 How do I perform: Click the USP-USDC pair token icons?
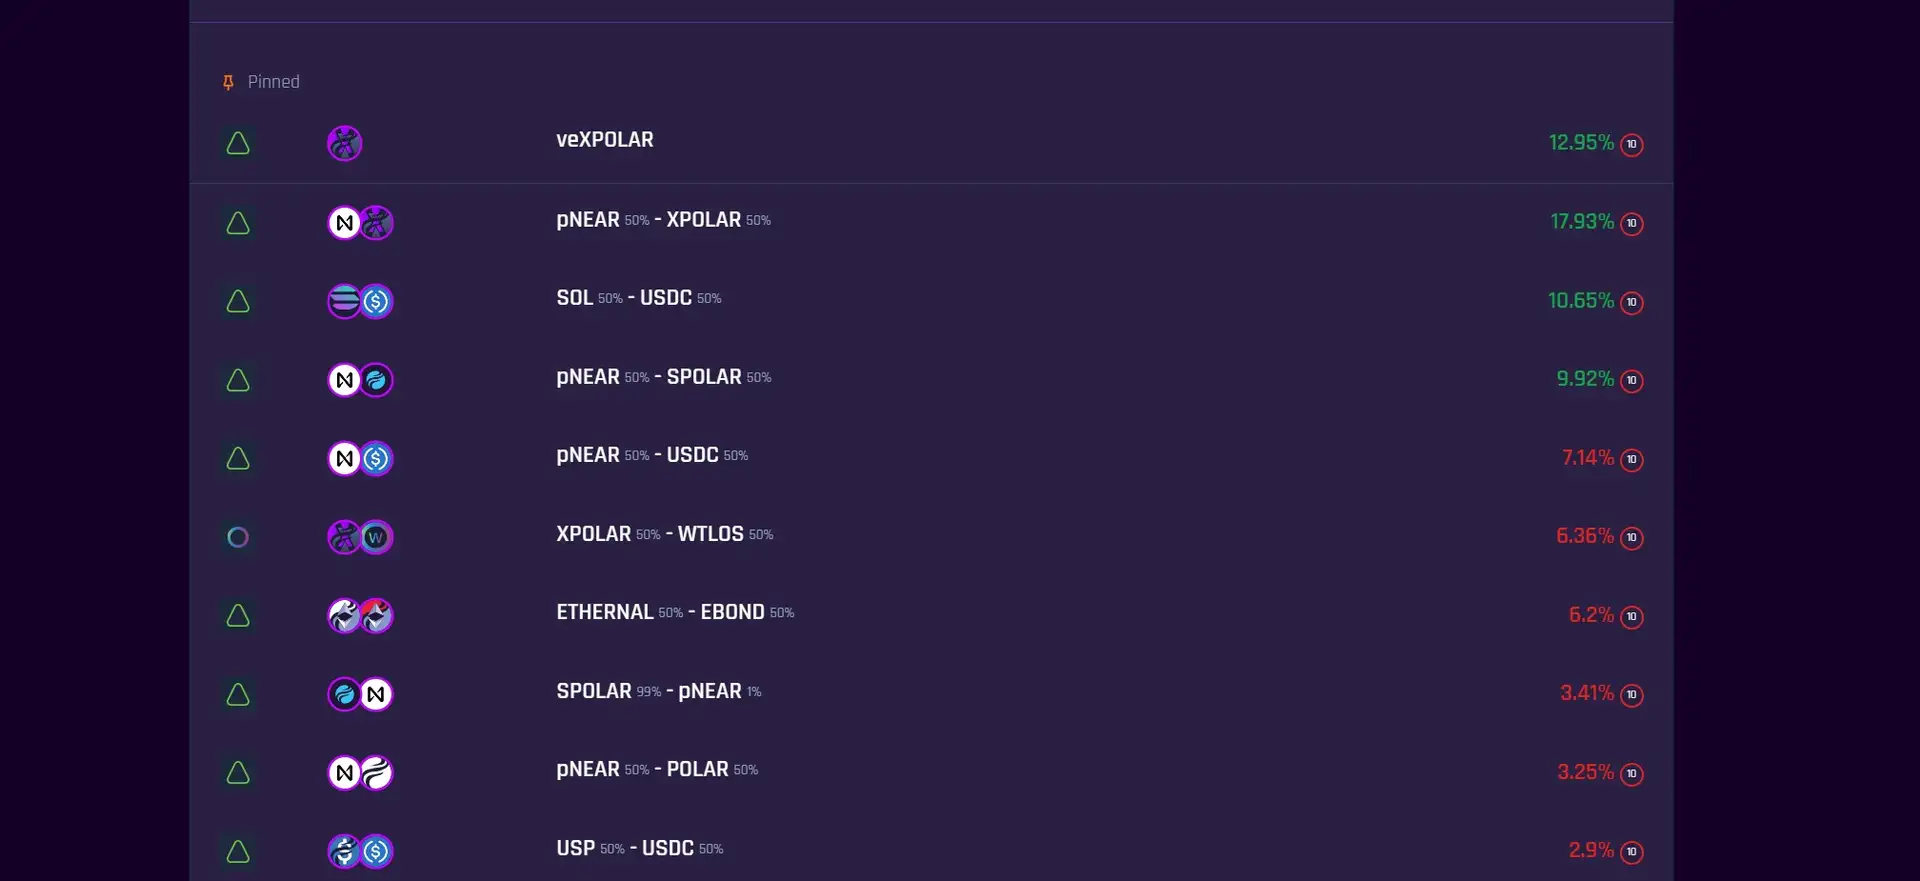pyautogui.click(x=360, y=851)
